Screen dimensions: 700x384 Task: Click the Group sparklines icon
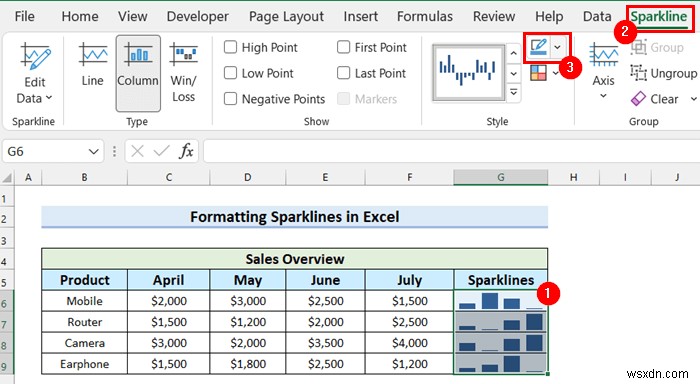tap(638, 47)
